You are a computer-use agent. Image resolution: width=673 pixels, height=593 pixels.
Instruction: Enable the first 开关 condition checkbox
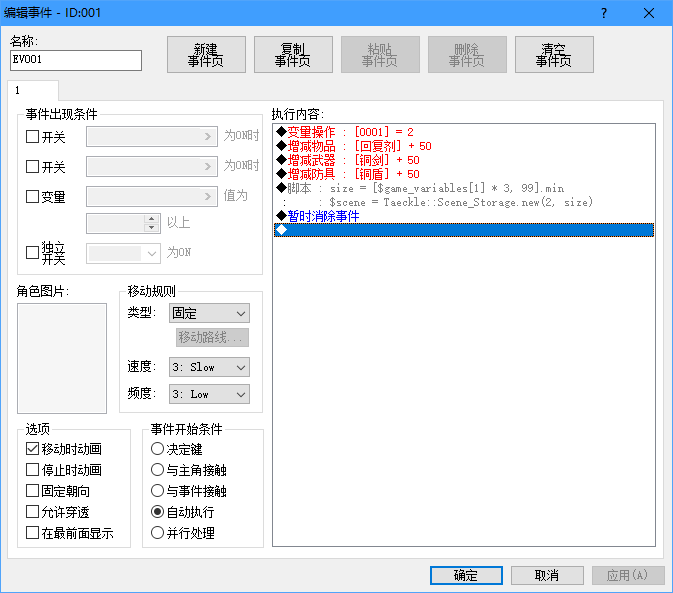pos(33,137)
